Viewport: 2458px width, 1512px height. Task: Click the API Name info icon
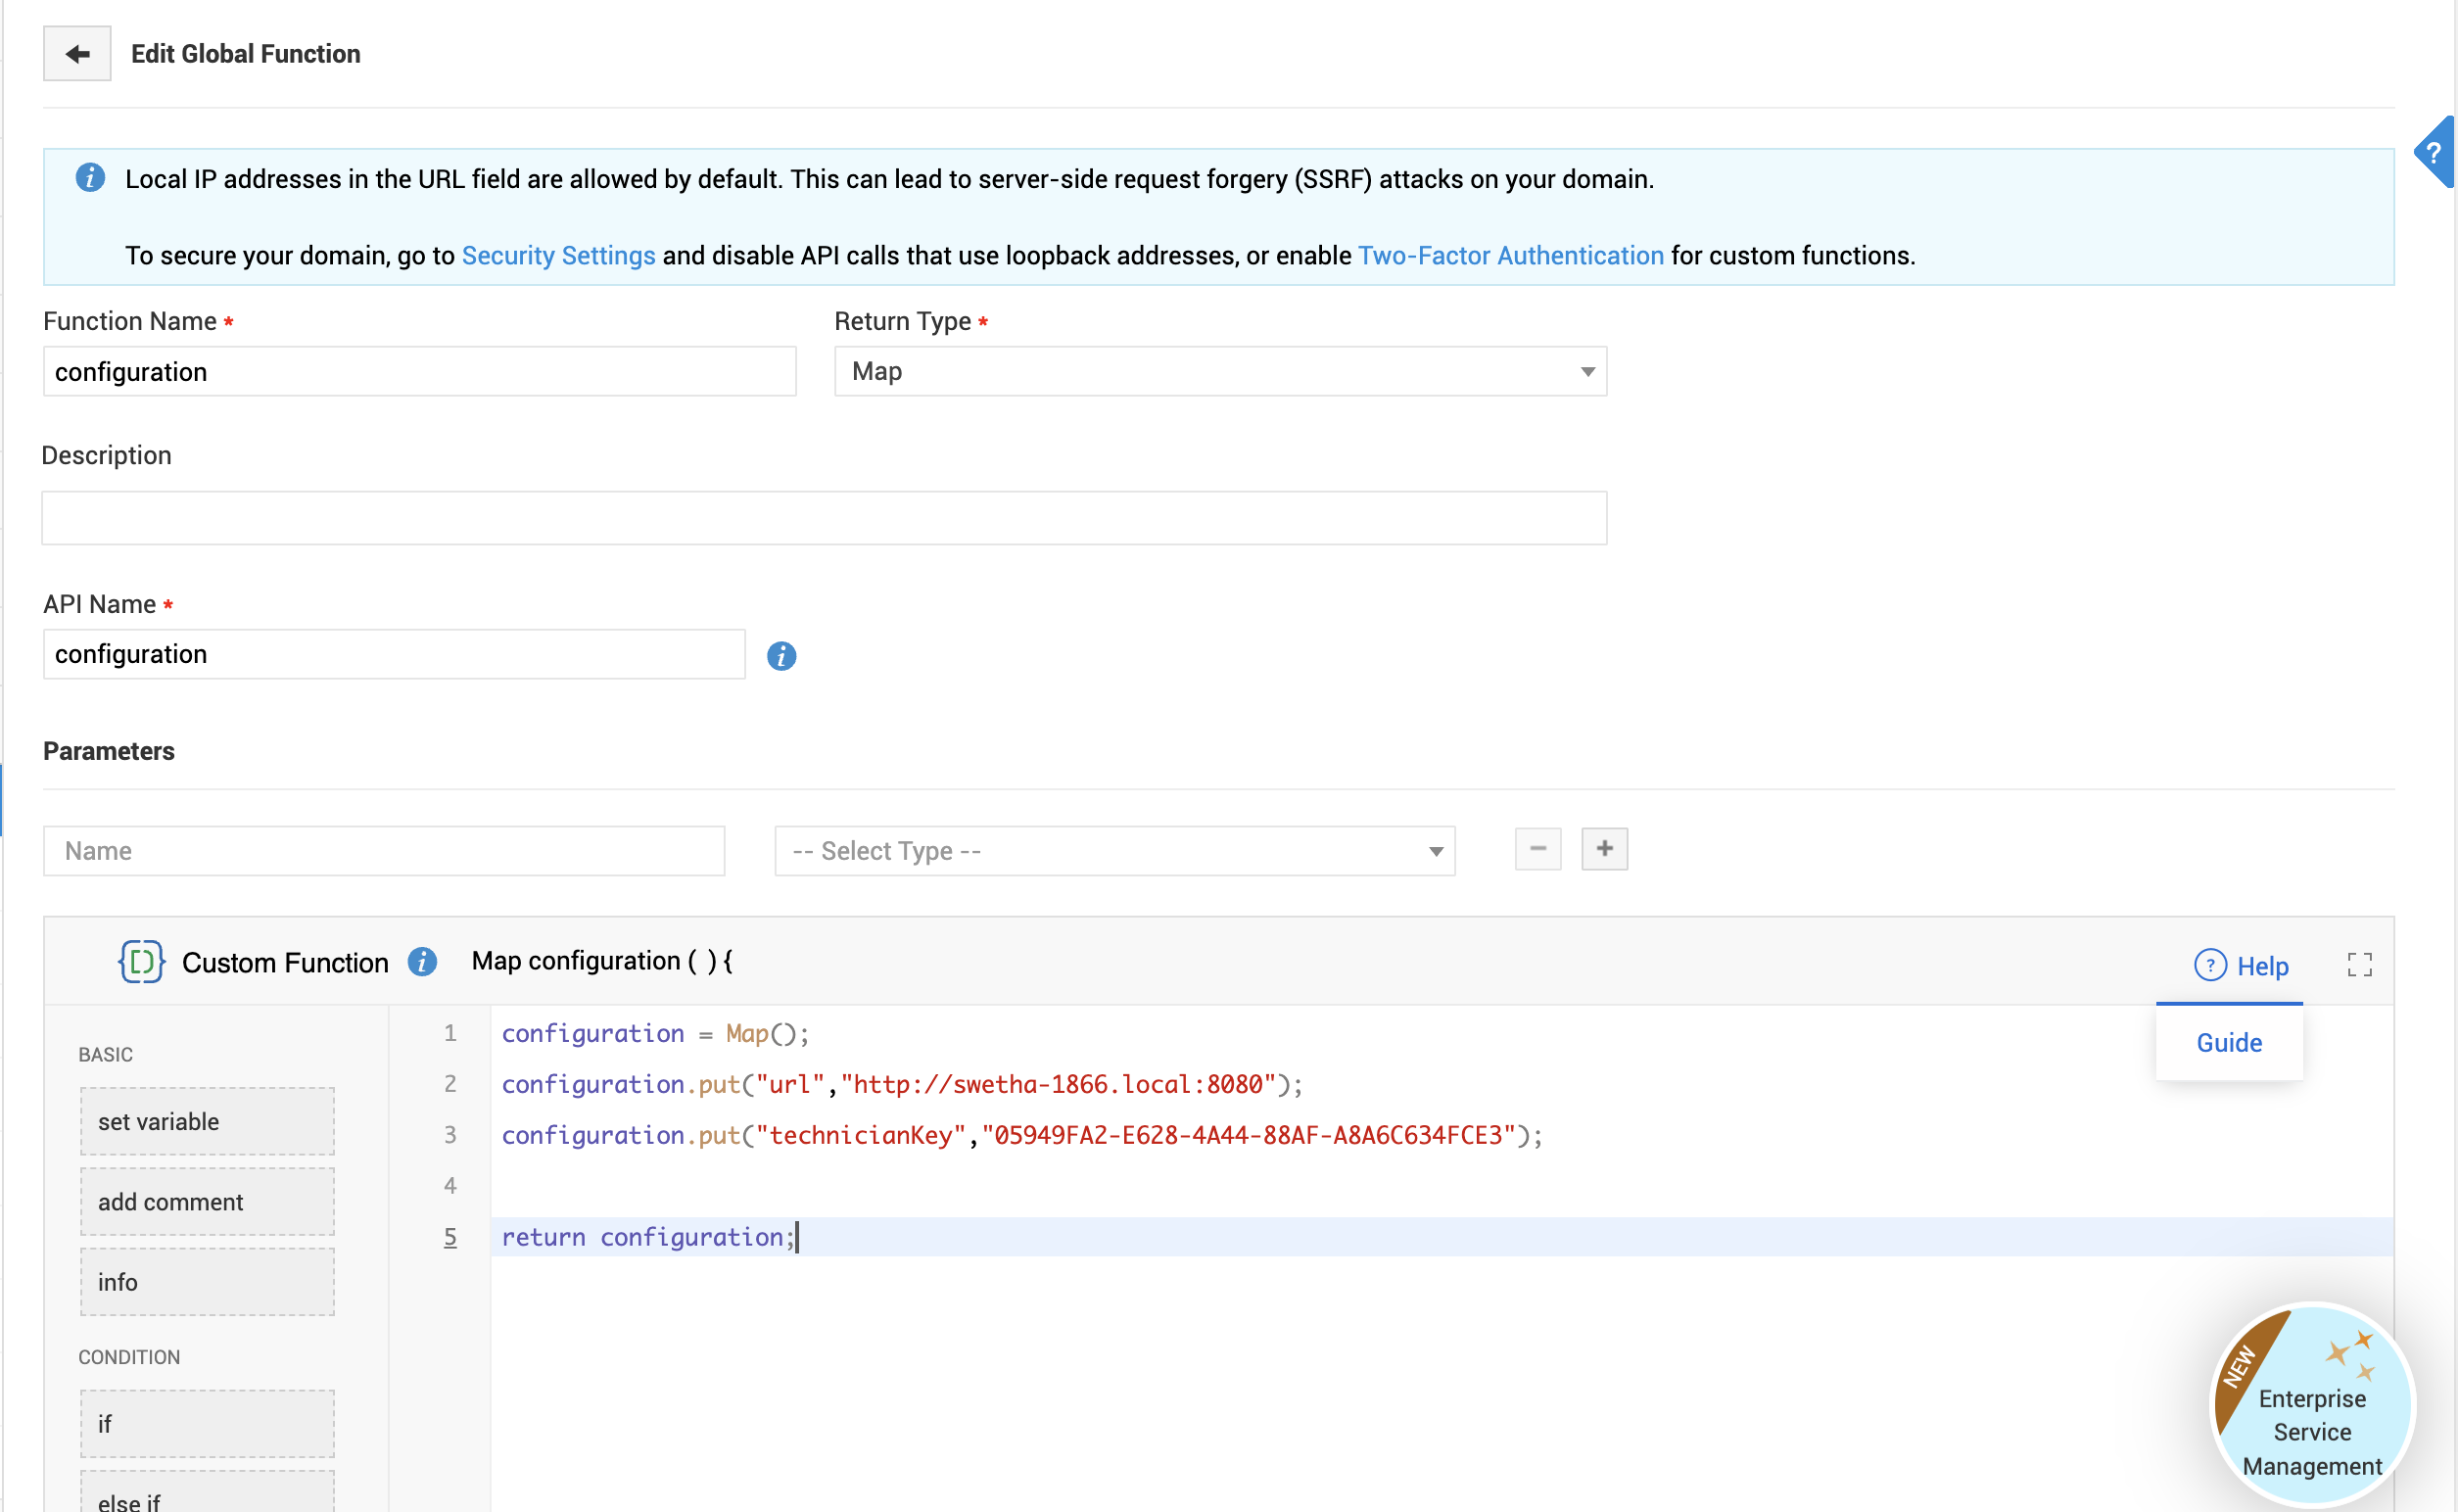tap(781, 656)
